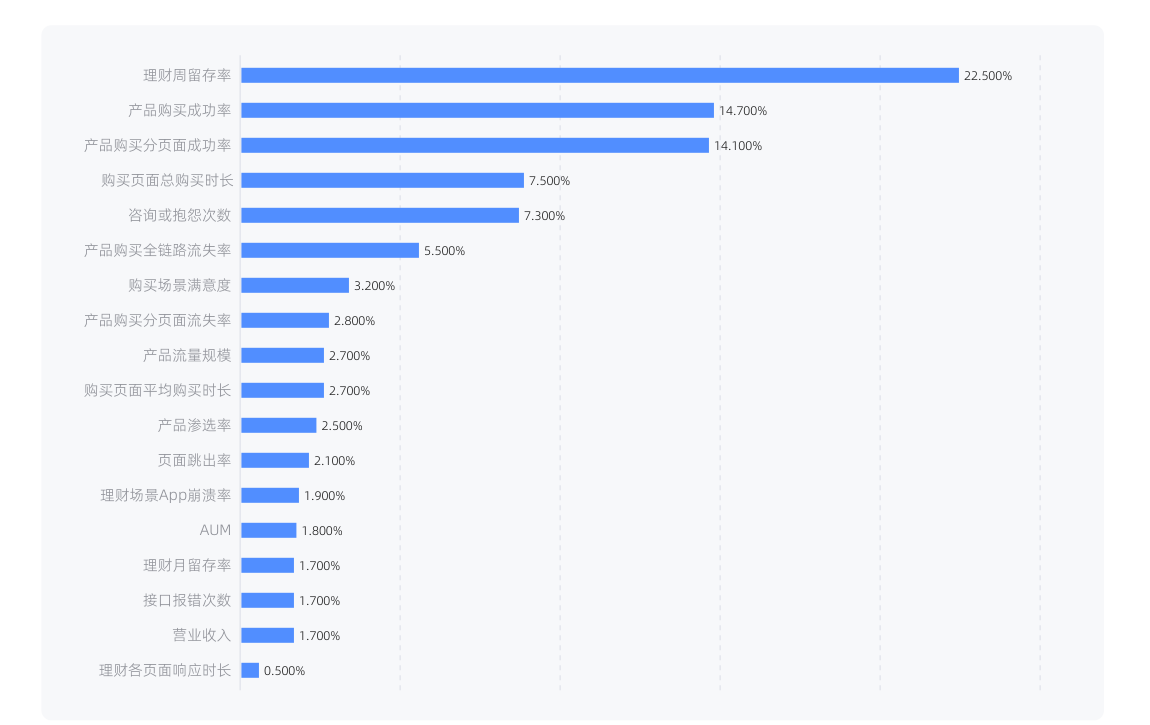Viewport: 1150px width, 725px height.
Task: Select the 页面跳出率 label
Action: coord(194,460)
